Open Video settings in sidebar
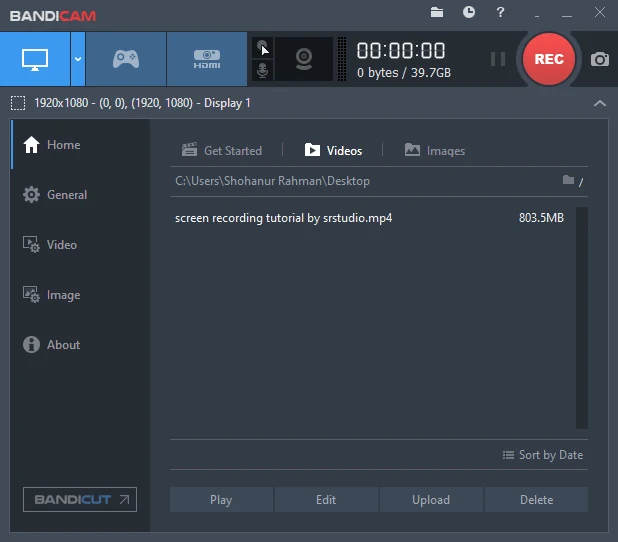This screenshot has height=542, width=618. click(81, 245)
